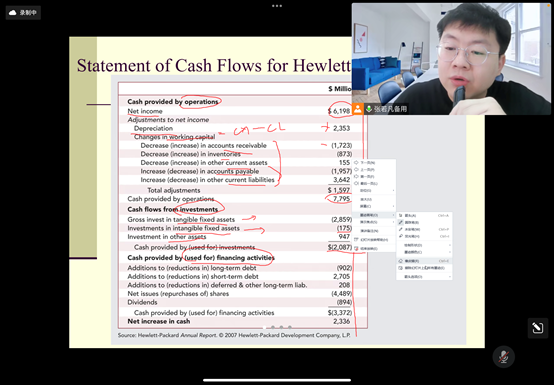
Task: Click the recording-in-progress cloud indicator
Action: coord(23,13)
